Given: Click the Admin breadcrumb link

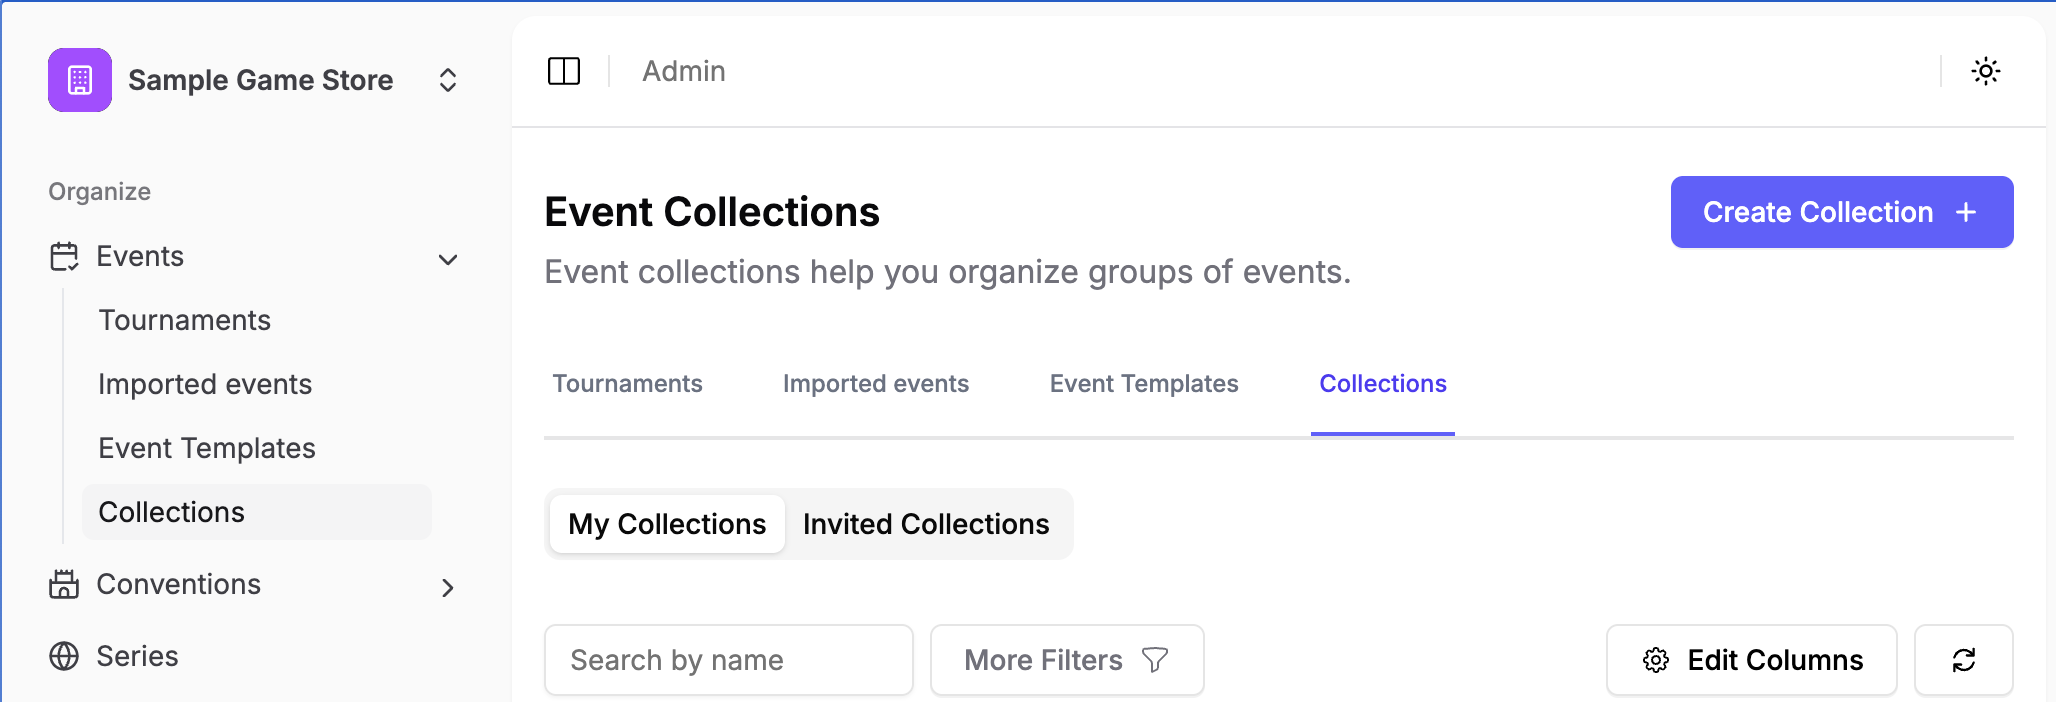Looking at the screenshot, I should point(684,71).
